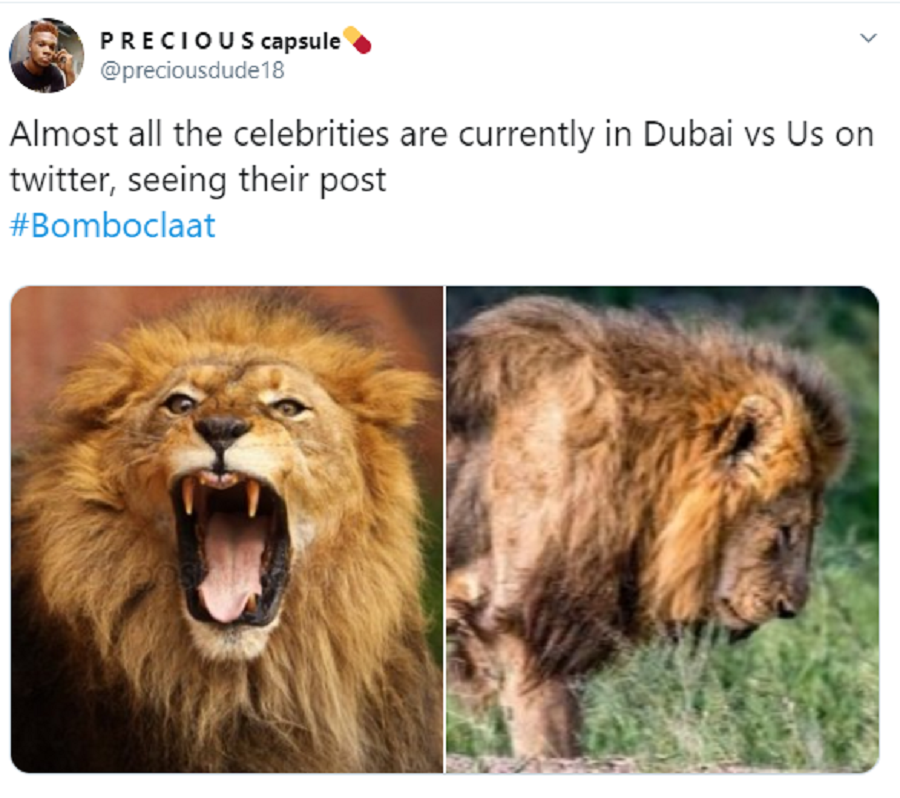Click the "twitter, seeing their post" text line
Image resolution: width=900 pixels, height=798 pixels.
[198, 181]
